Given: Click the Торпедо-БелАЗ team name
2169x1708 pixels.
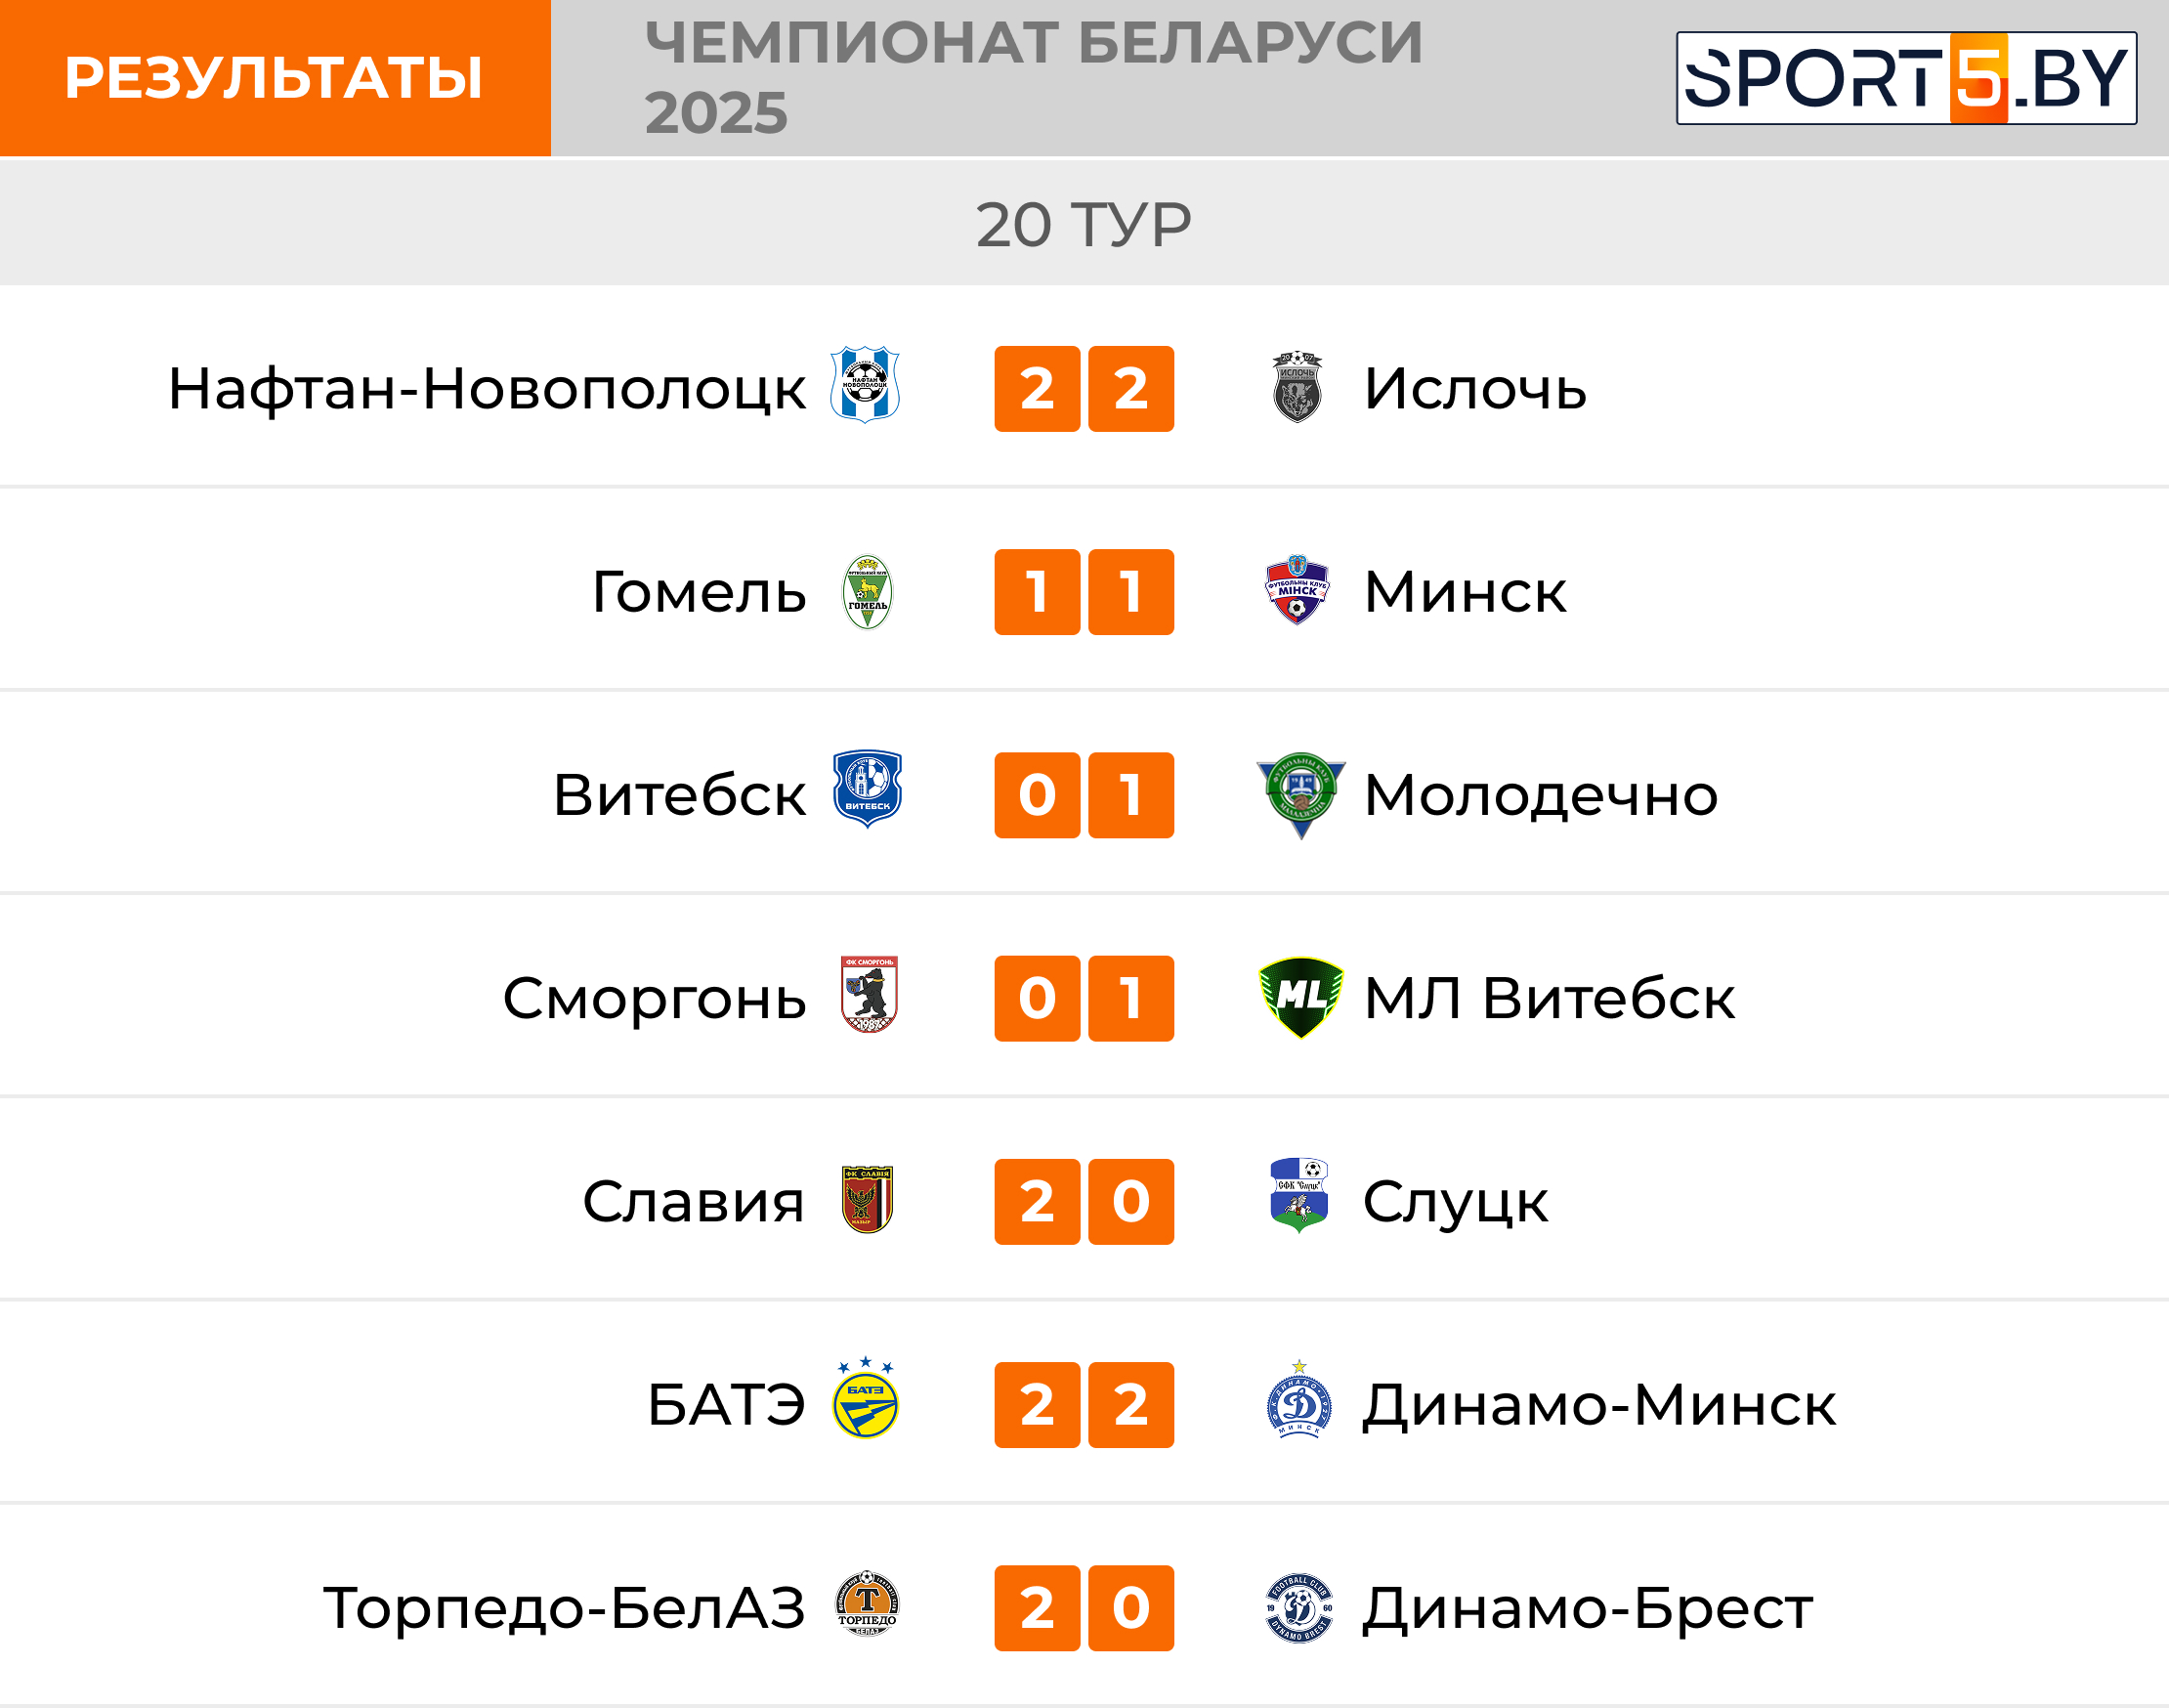Looking at the screenshot, I should (564, 1608).
